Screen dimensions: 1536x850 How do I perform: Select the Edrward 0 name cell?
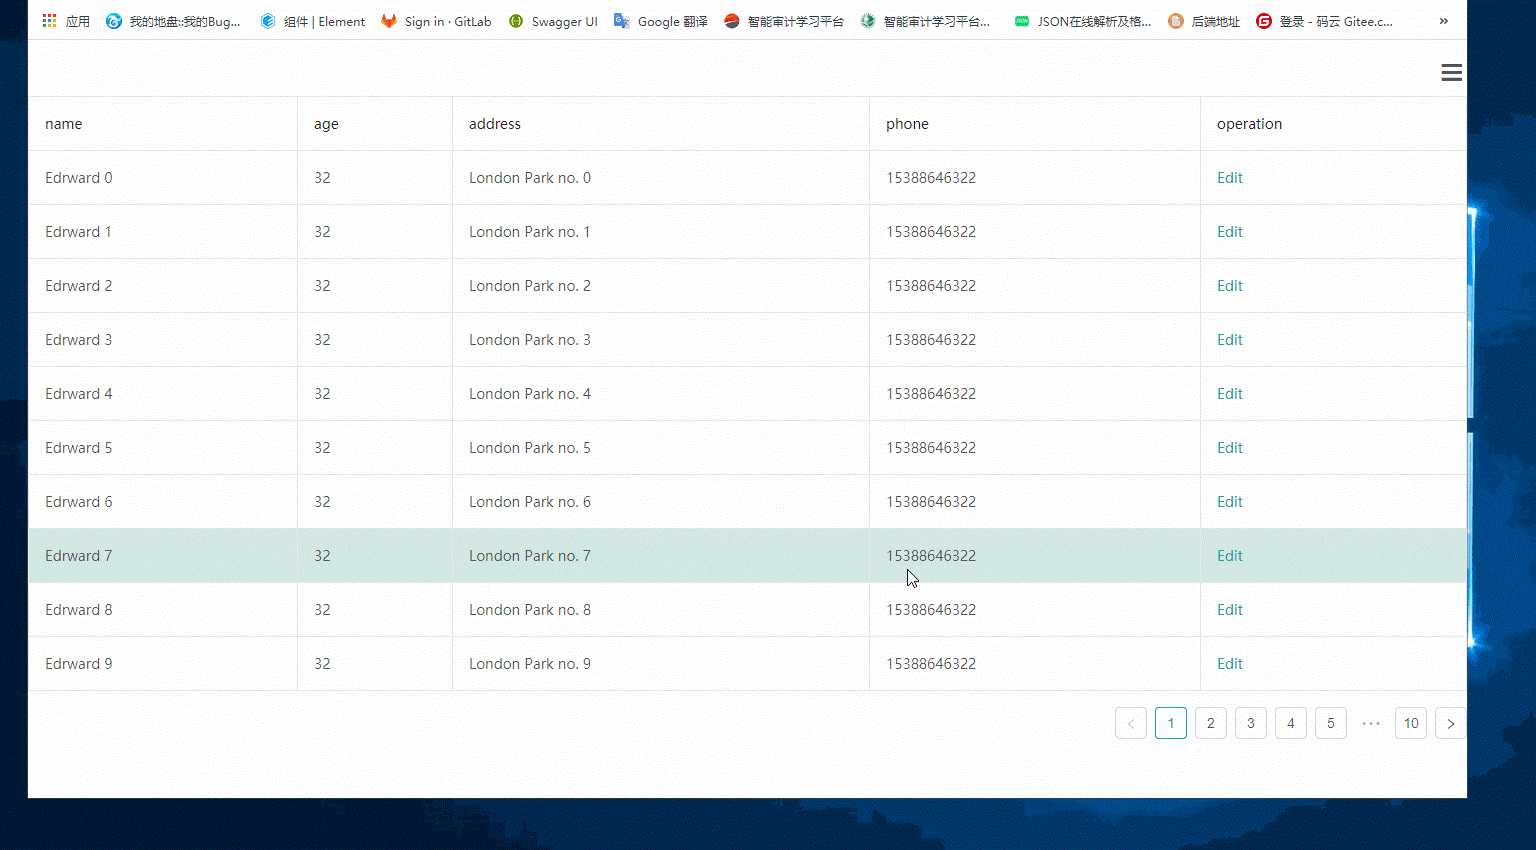[163, 178]
